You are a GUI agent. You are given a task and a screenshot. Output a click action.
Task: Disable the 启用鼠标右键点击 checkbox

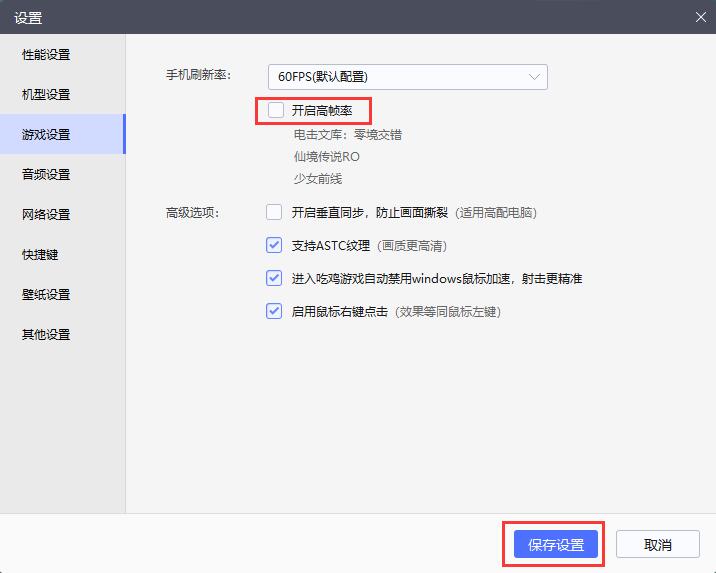tap(274, 311)
